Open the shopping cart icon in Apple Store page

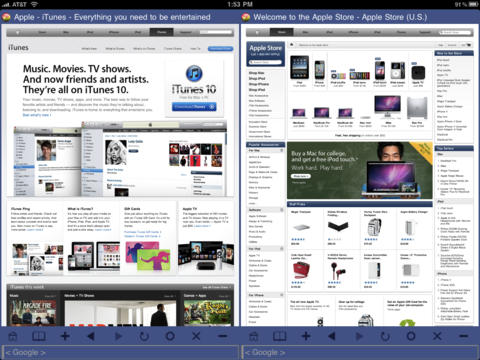coord(468,45)
